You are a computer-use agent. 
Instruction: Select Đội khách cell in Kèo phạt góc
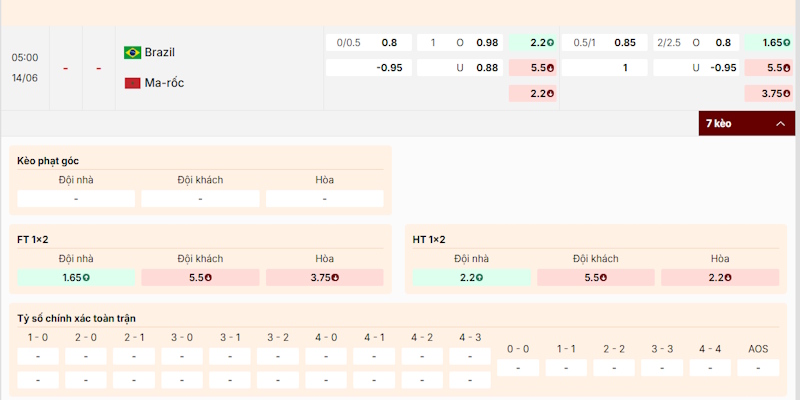pos(200,198)
